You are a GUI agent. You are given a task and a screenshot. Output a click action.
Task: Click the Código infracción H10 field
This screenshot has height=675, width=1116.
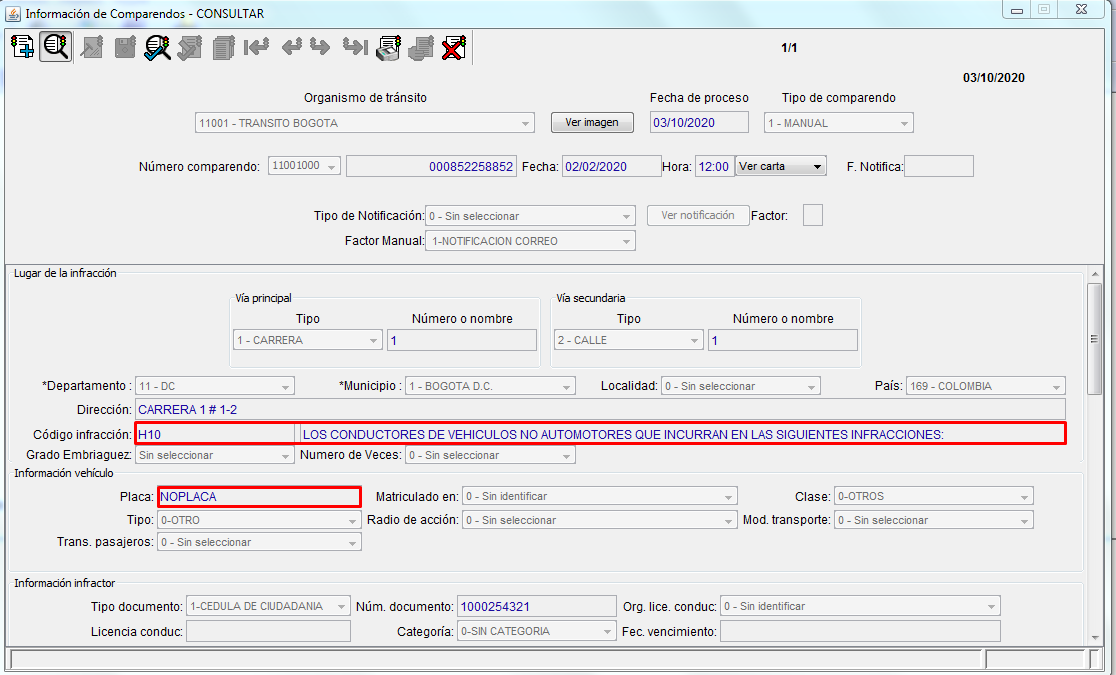coord(215,434)
